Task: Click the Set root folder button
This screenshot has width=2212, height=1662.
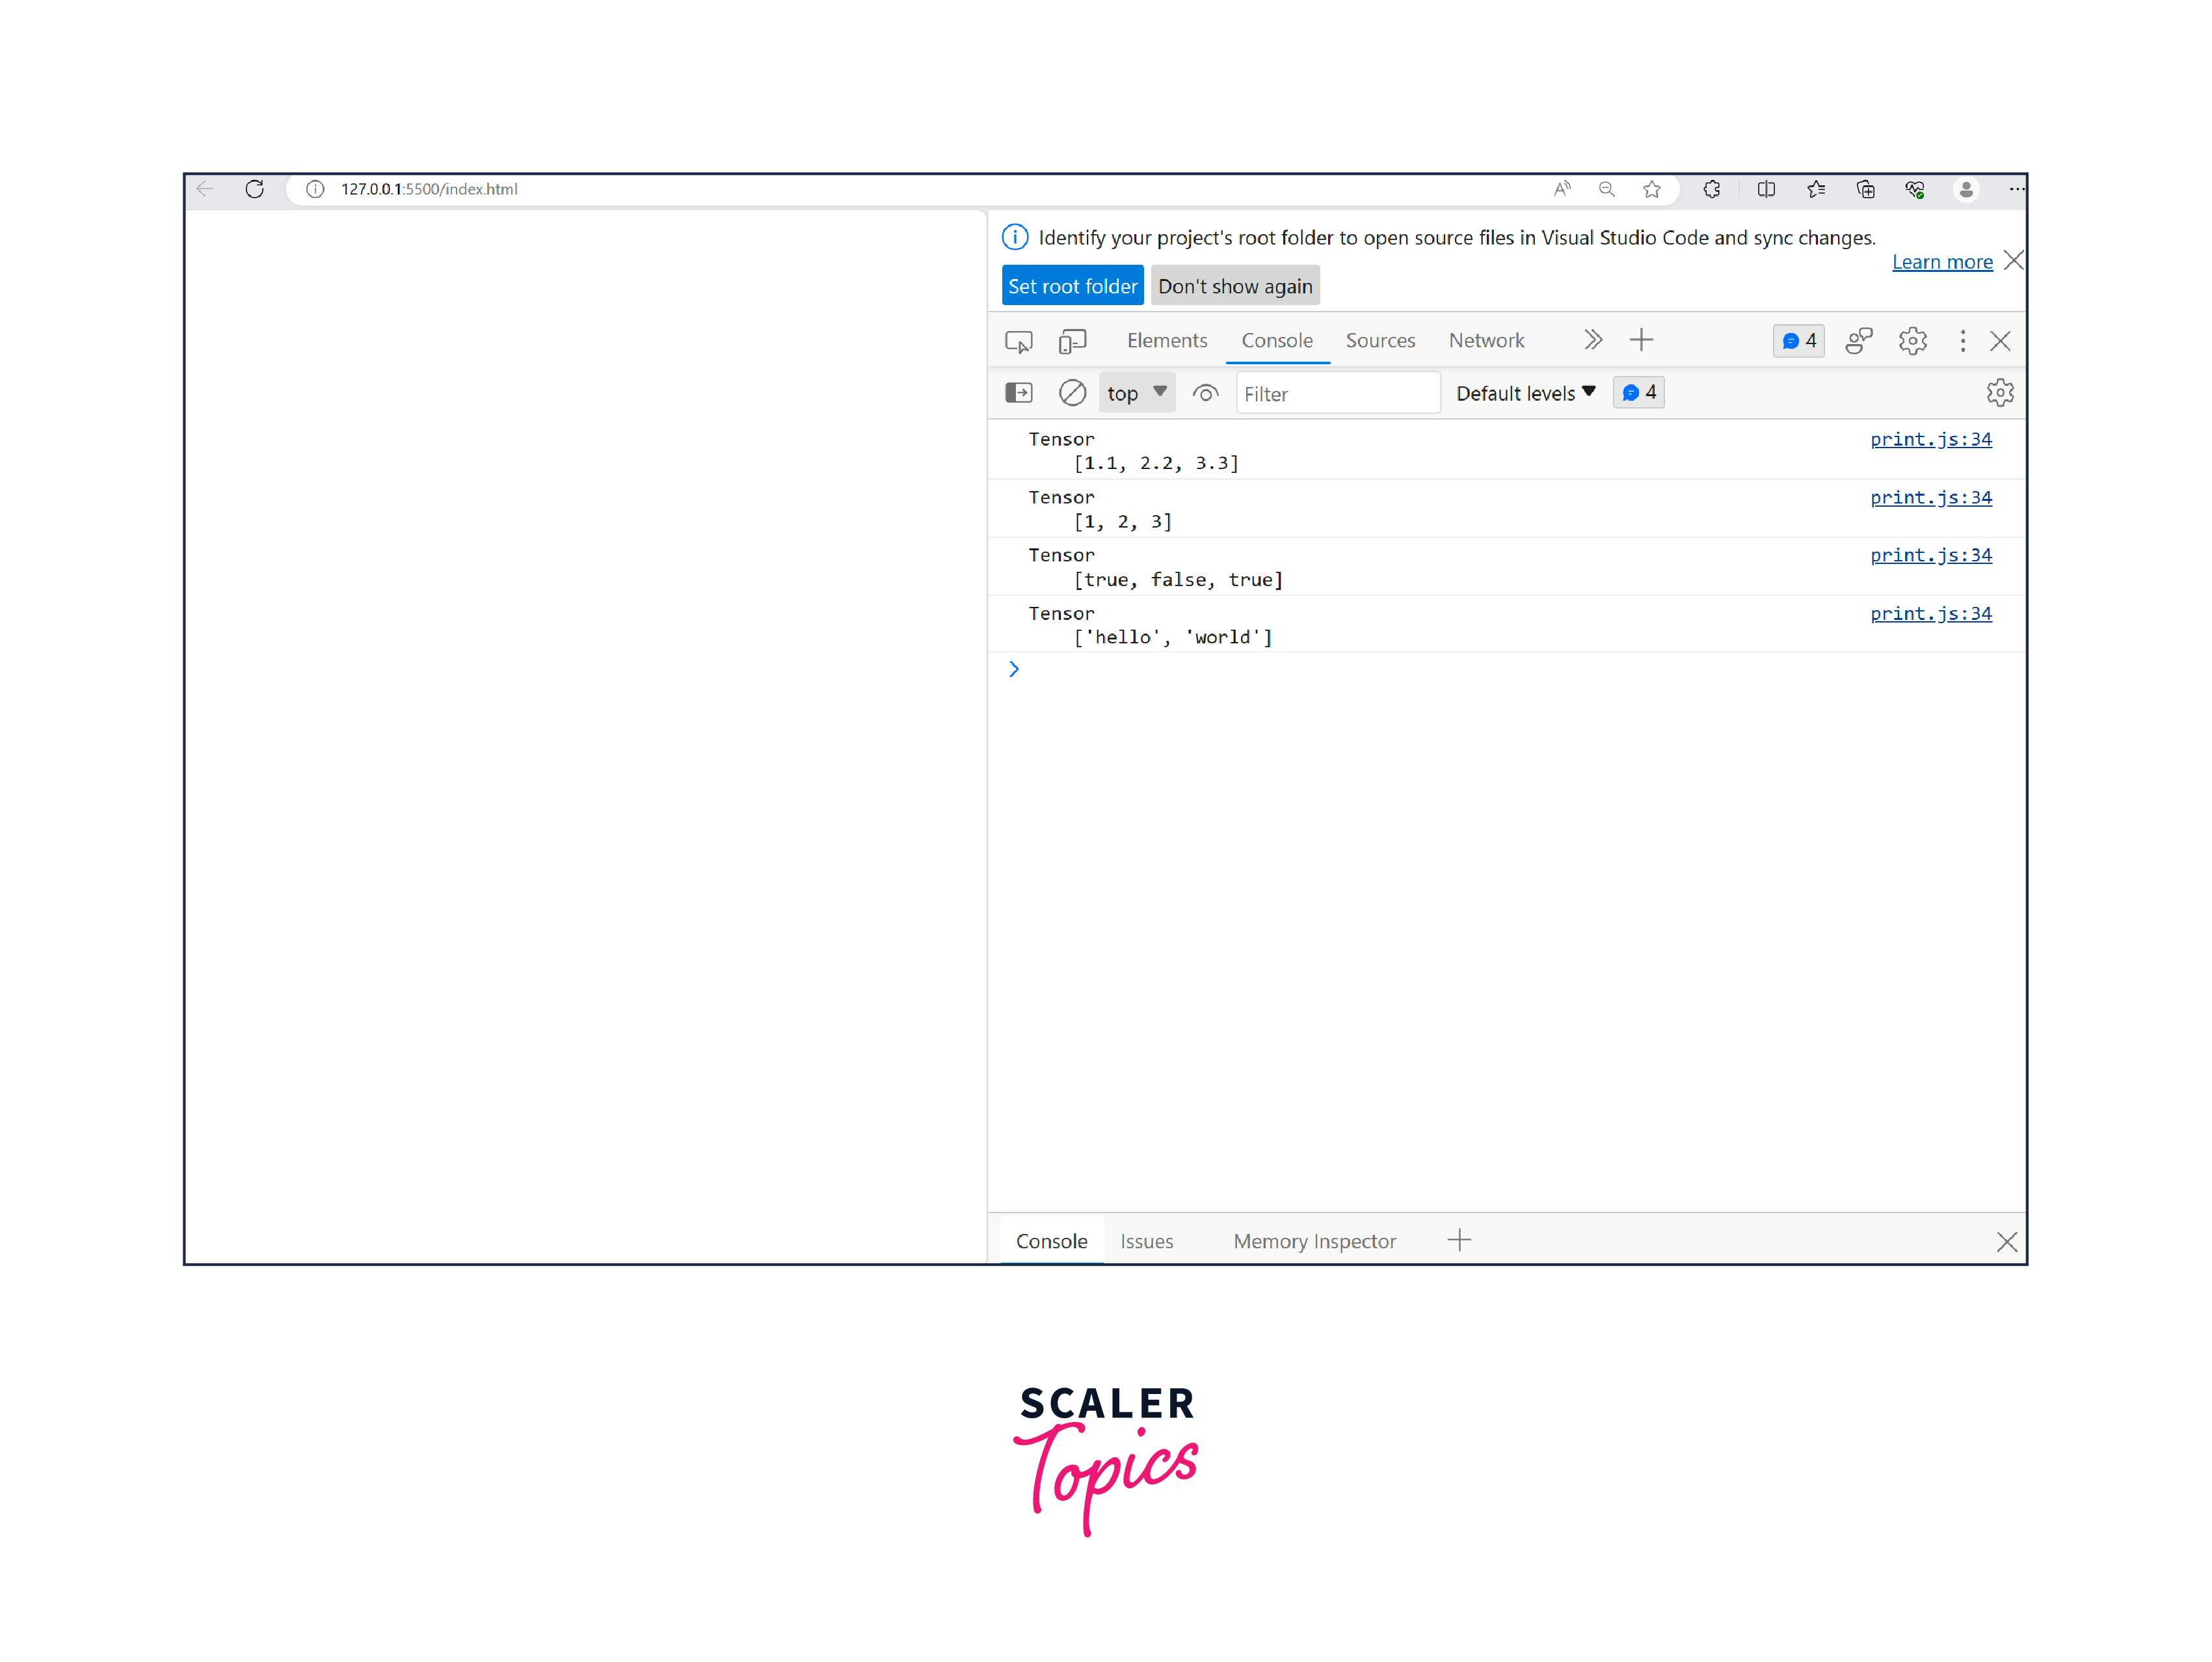Action: point(1072,286)
